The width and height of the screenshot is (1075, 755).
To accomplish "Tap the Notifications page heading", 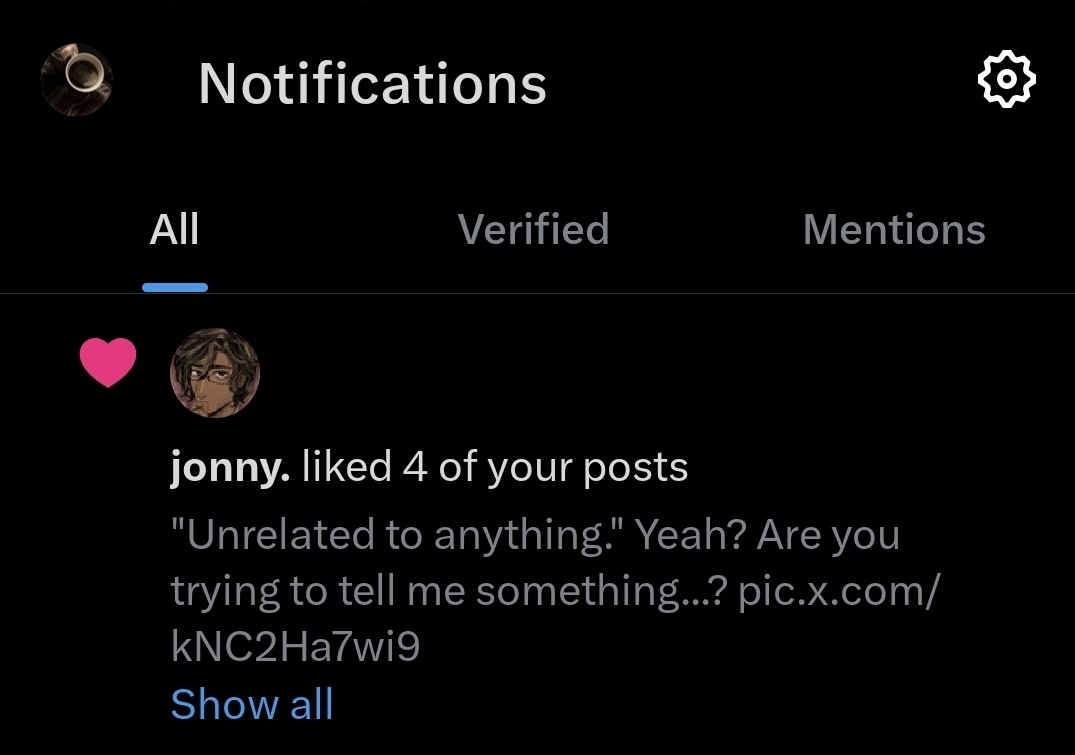I will click(x=372, y=83).
